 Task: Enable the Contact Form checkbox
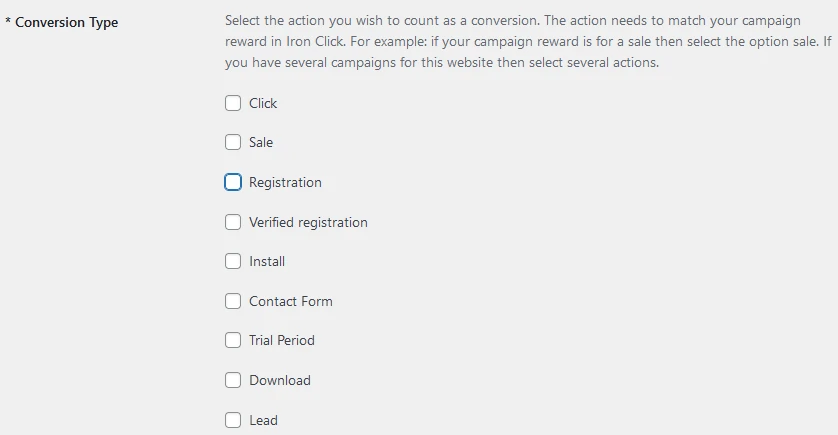[233, 301]
